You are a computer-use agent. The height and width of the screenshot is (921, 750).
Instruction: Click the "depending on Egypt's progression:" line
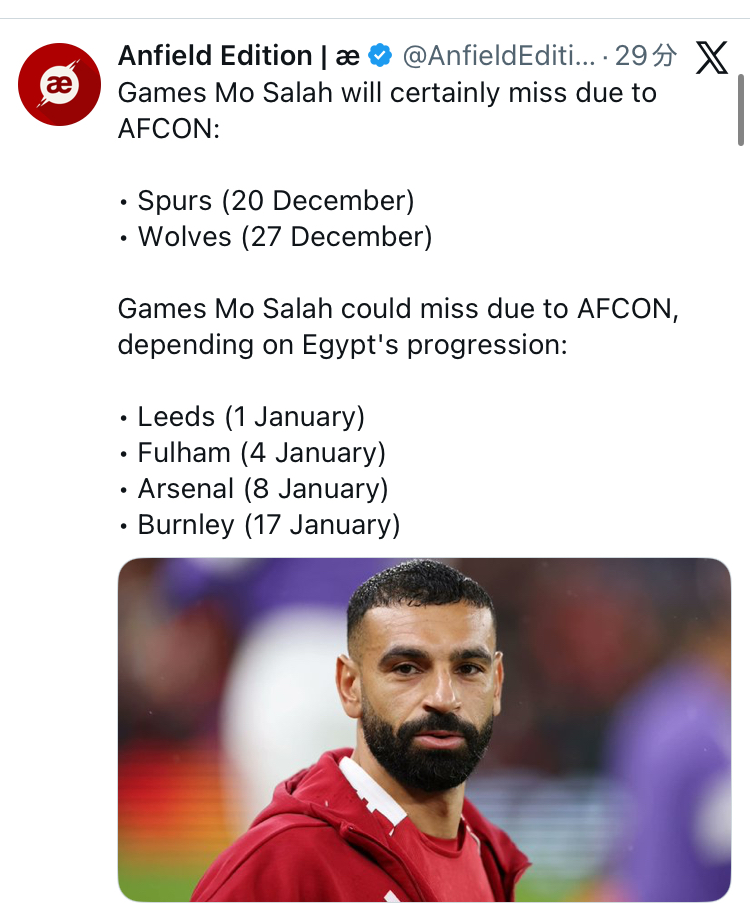coord(342,345)
